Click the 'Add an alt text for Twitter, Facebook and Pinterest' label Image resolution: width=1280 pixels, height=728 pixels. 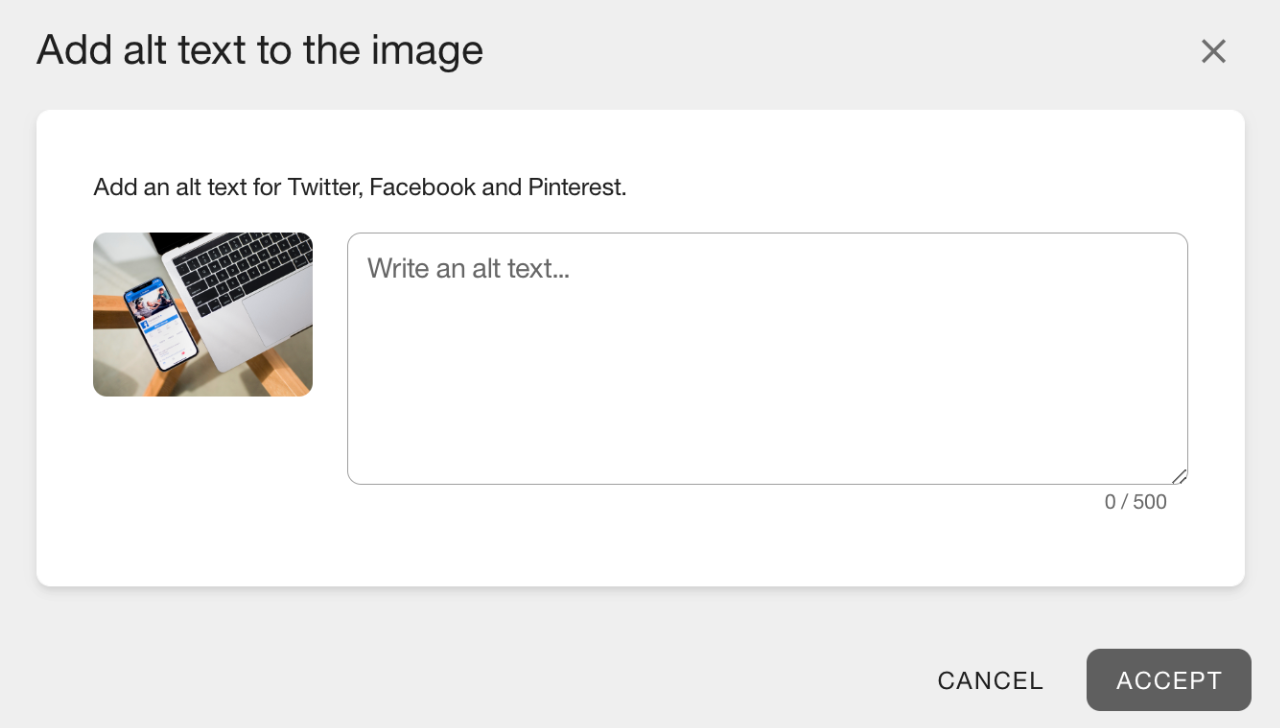[x=359, y=187]
